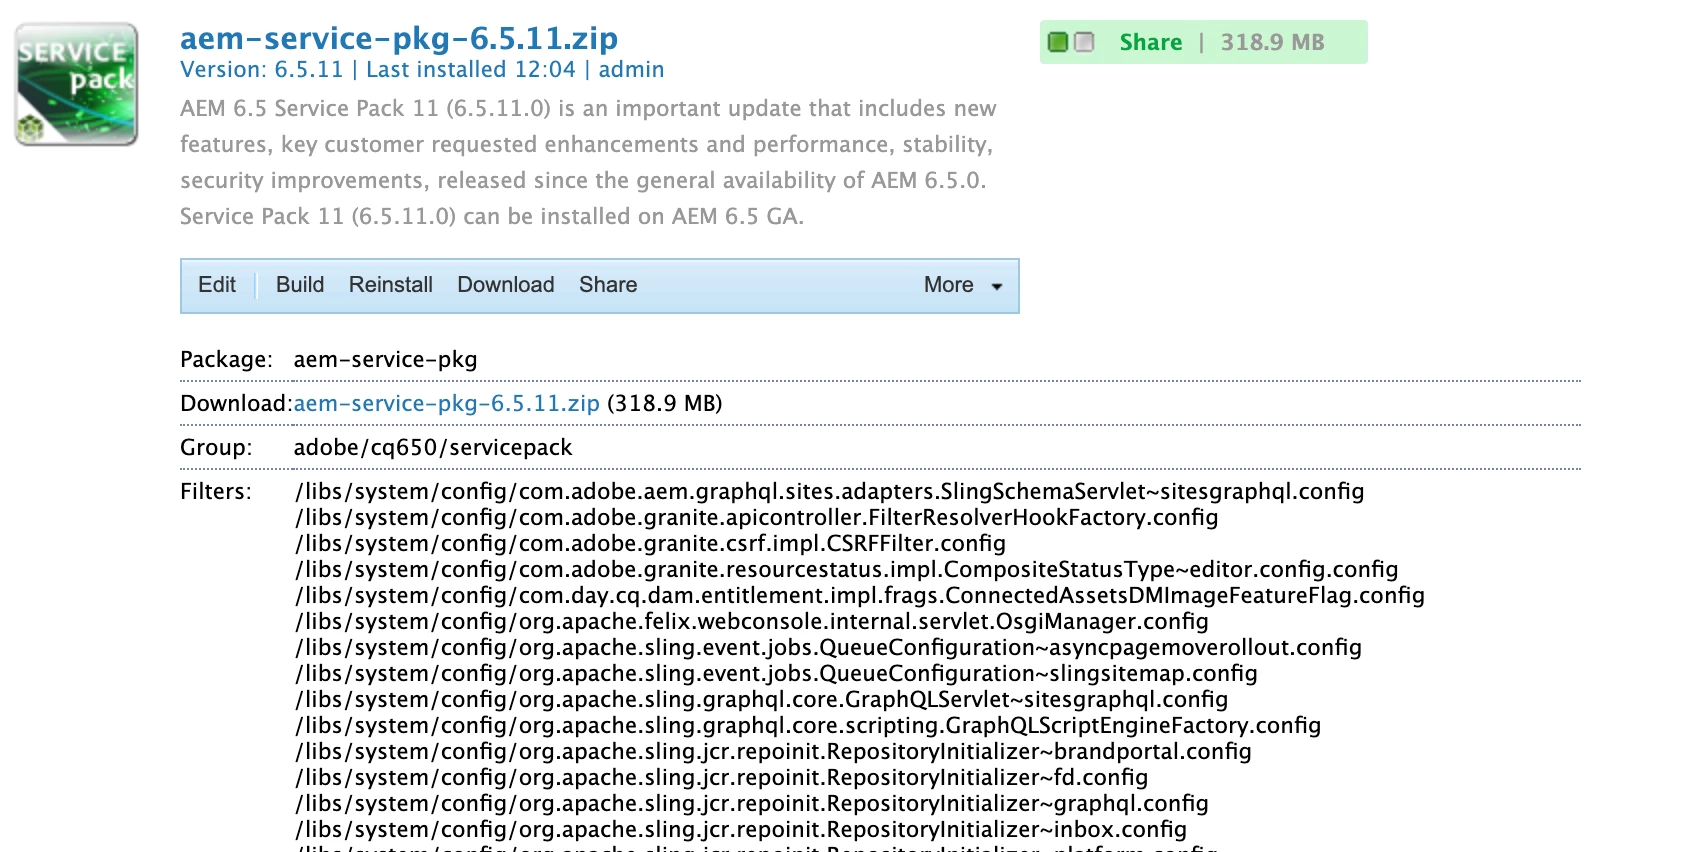Reinstall the service pack package
Screen dimensions: 1686x852
coord(391,285)
